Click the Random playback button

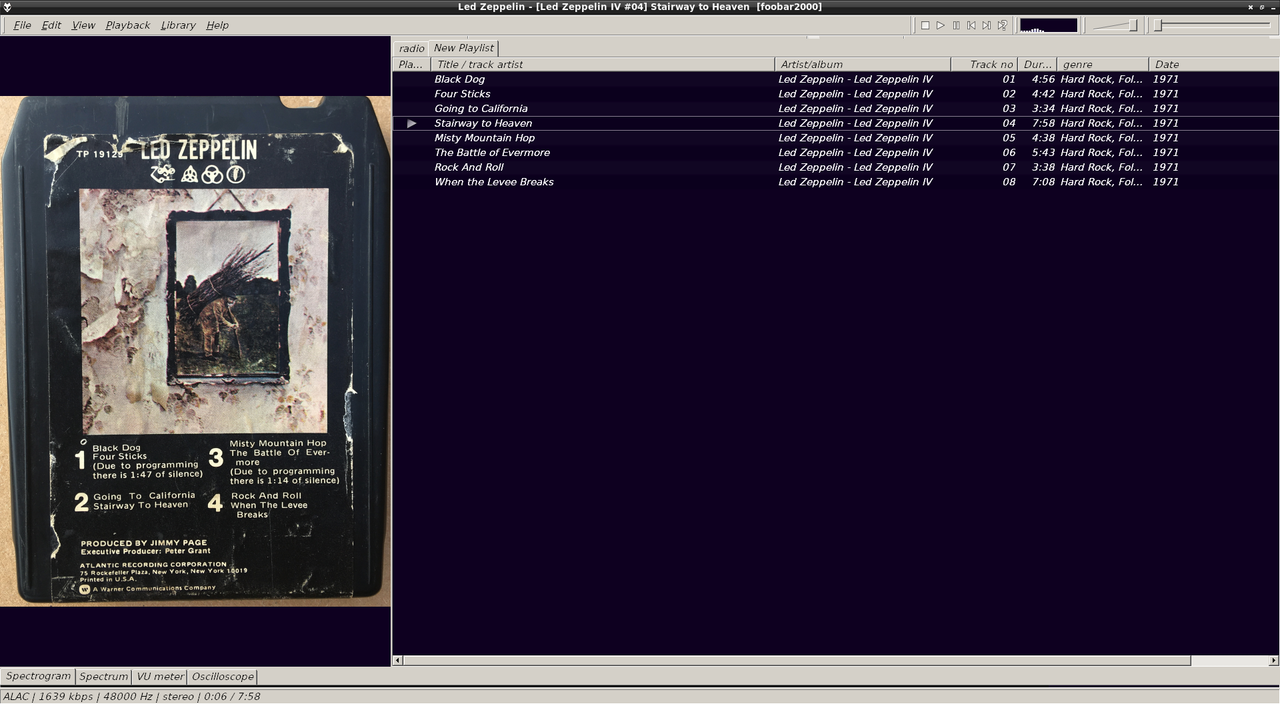tap(1002, 25)
